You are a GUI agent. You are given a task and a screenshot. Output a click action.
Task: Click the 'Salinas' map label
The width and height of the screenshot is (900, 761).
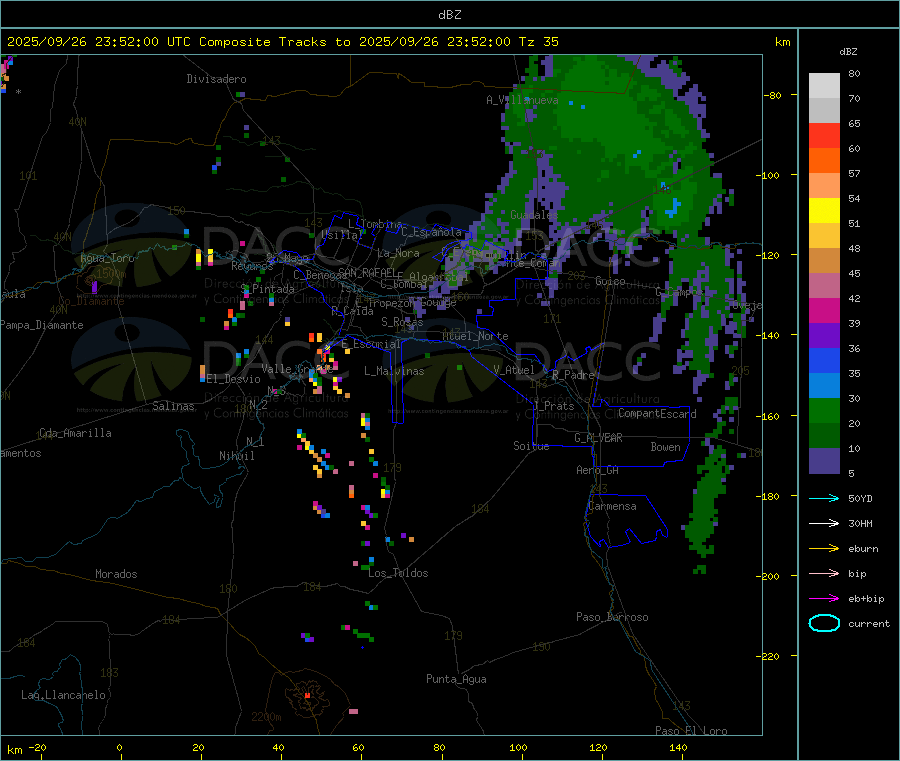tap(173, 406)
